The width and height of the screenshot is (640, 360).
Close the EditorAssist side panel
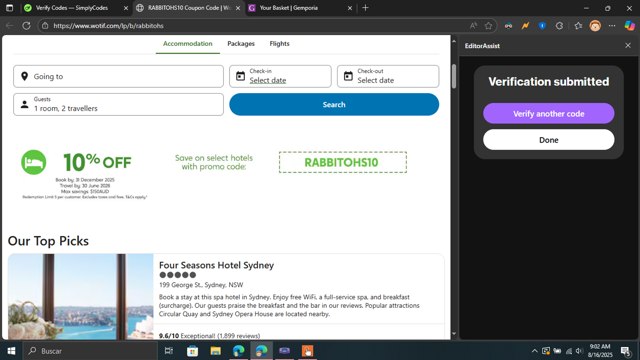628,46
